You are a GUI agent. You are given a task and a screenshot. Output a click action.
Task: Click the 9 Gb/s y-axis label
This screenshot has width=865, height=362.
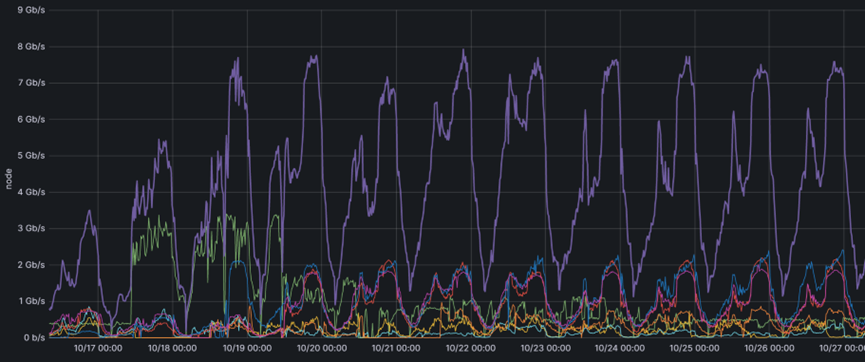tap(31, 10)
